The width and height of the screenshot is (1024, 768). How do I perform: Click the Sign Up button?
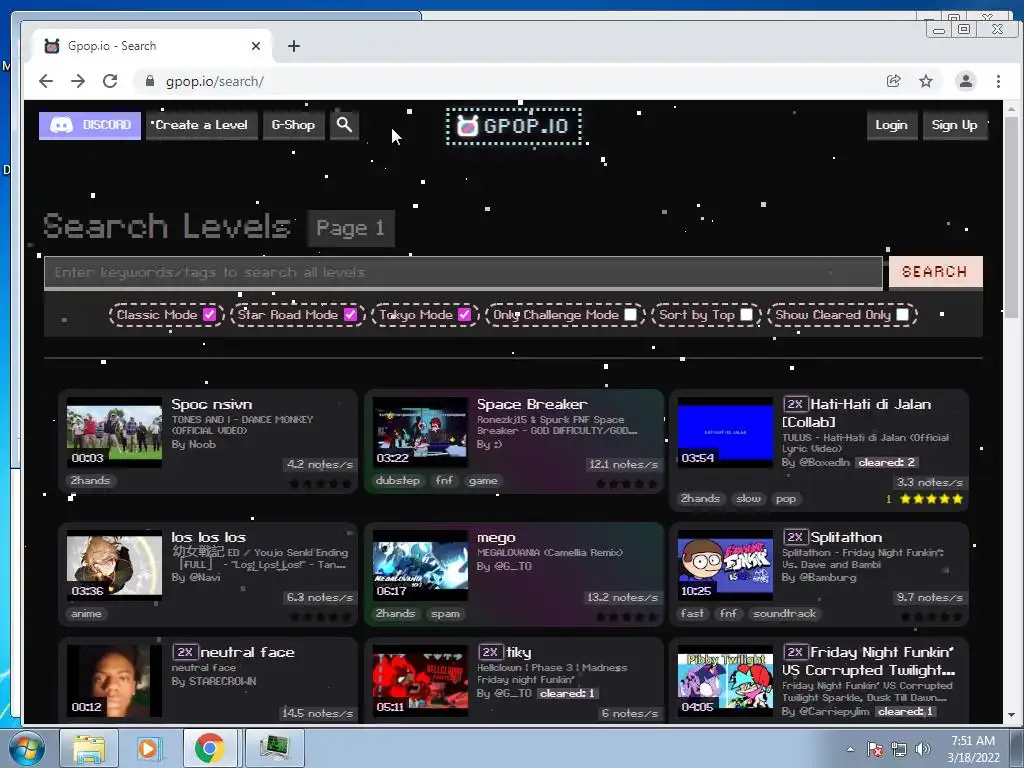coord(954,125)
